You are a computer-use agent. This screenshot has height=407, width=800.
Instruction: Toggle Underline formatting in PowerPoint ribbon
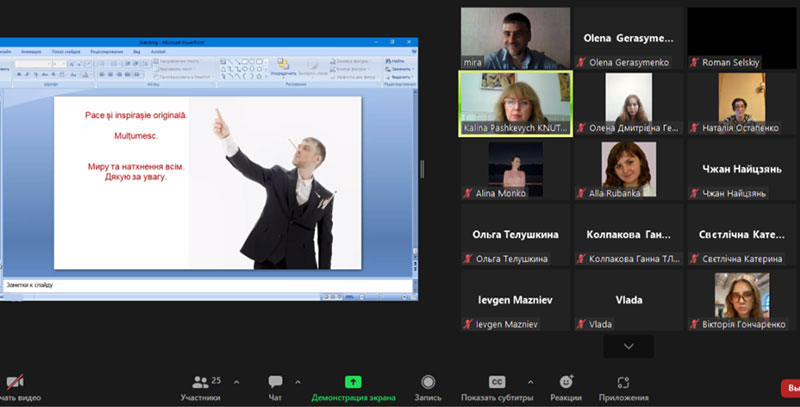[36, 74]
